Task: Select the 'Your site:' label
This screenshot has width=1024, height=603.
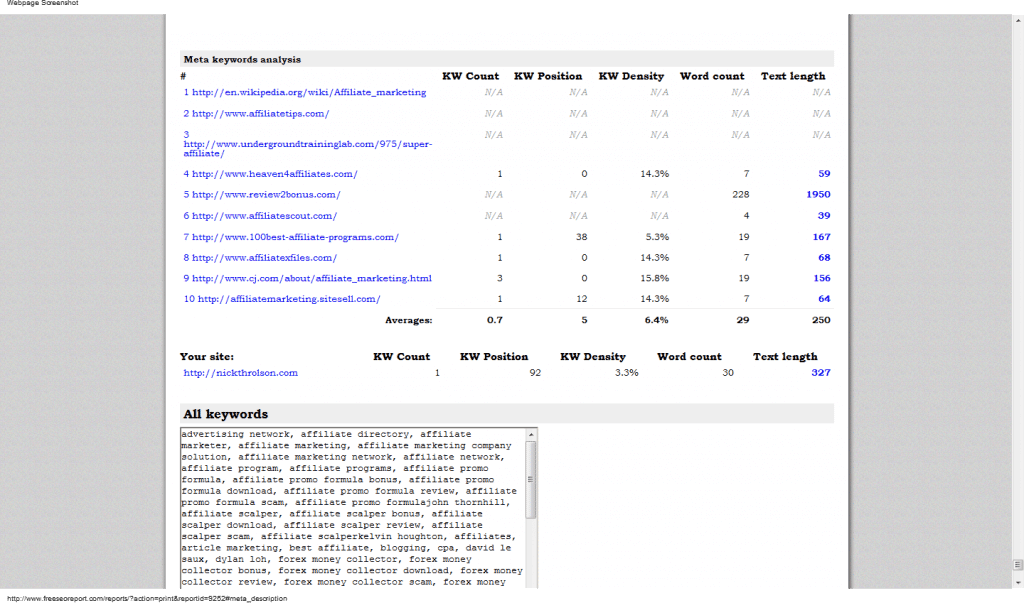Action: pyautogui.click(x=207, y=357)
